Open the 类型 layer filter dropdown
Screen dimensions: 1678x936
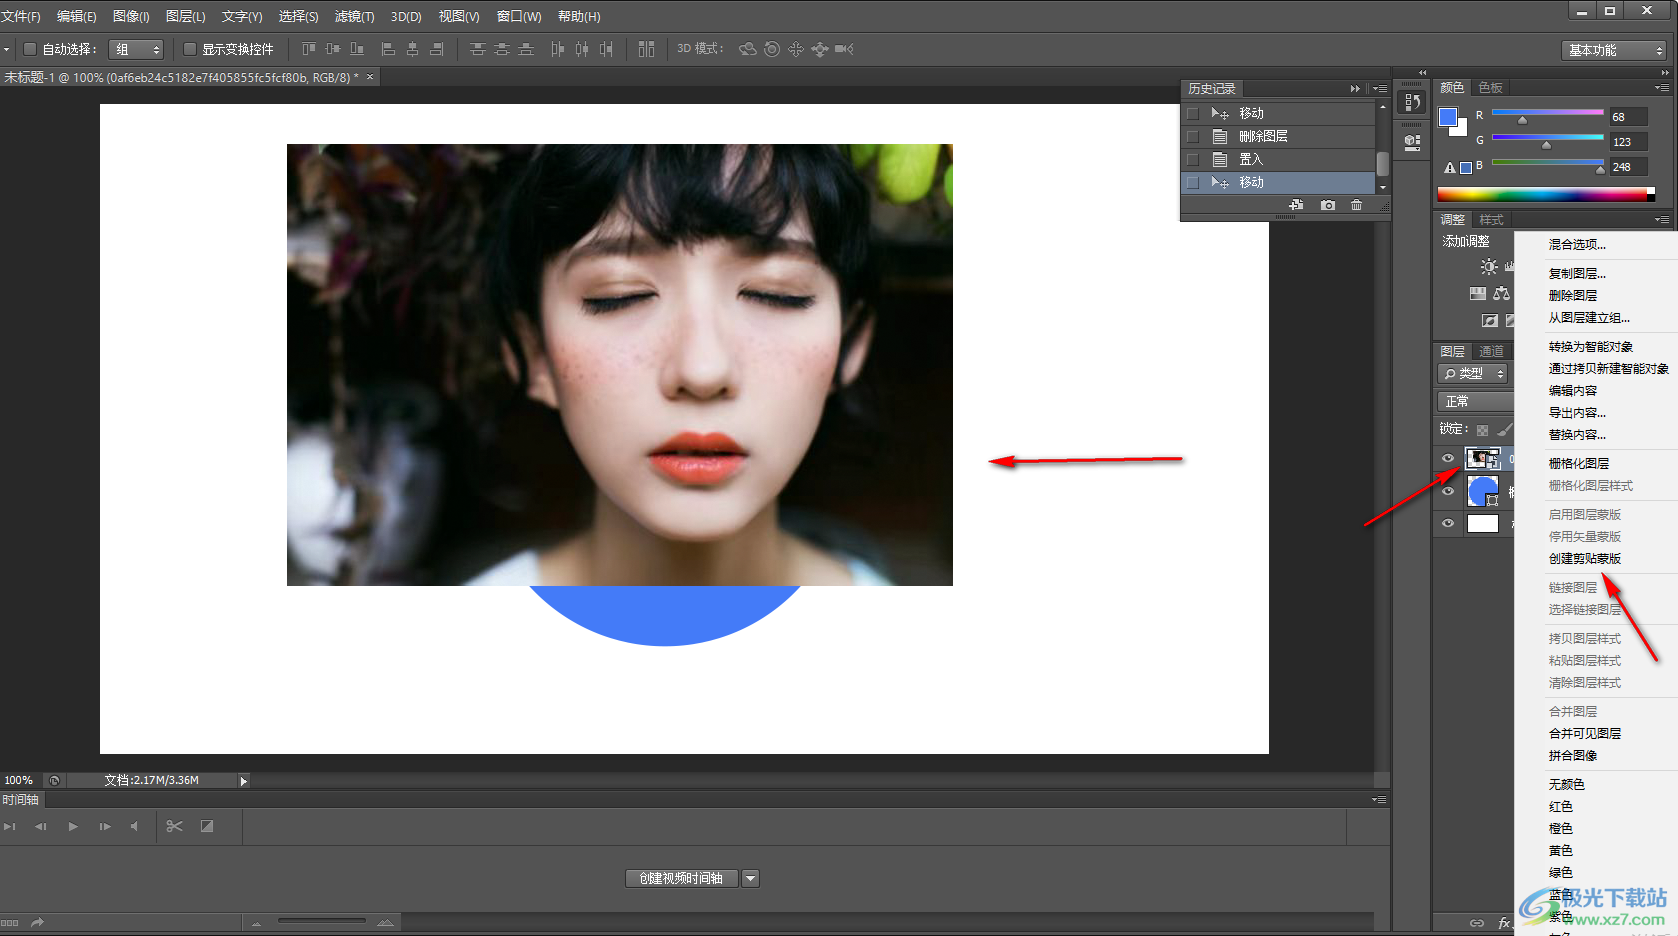click(x=1472, y=373)
